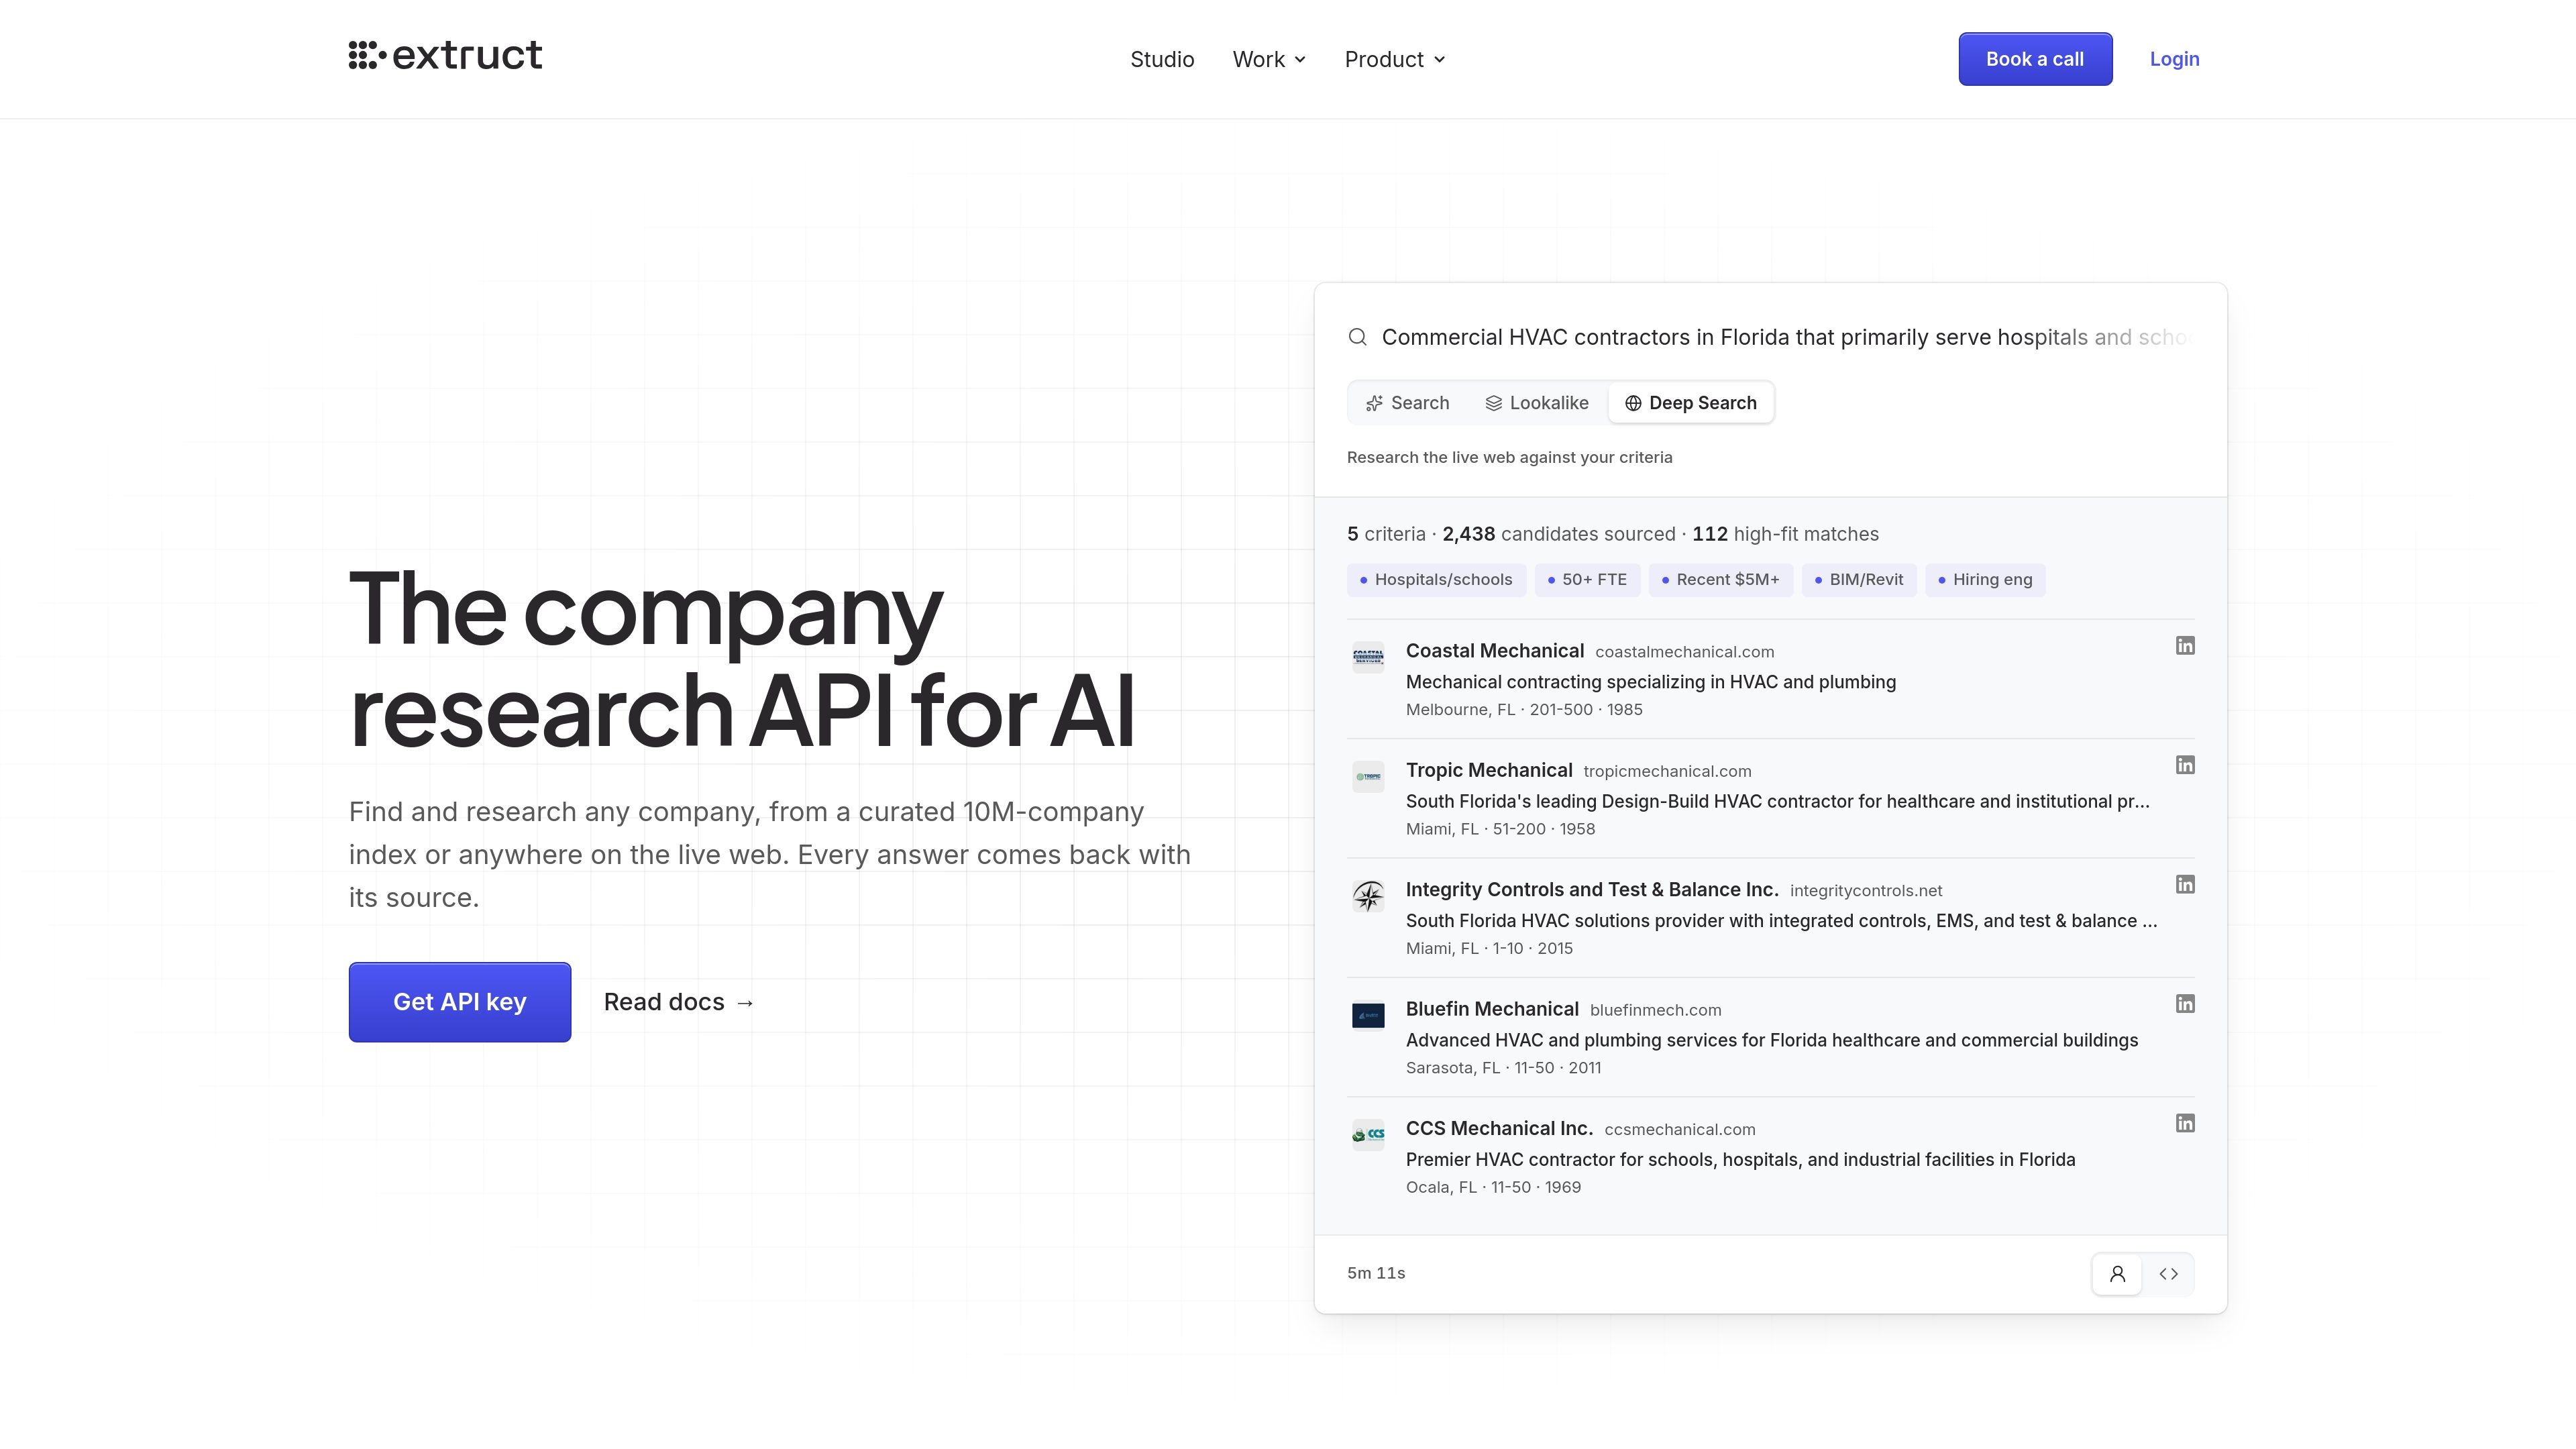Click 'Sarasota, FL · 11-50 · 2011' details

(x=1503, y=1068)
